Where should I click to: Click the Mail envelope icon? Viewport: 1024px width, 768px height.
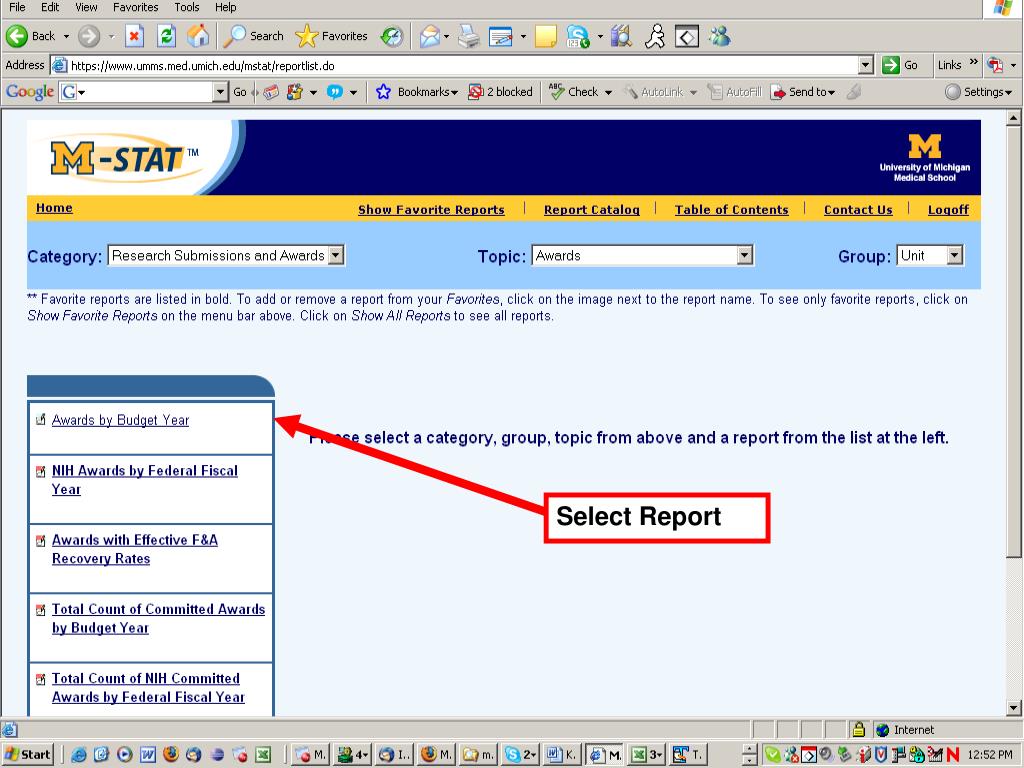point(430,36)
